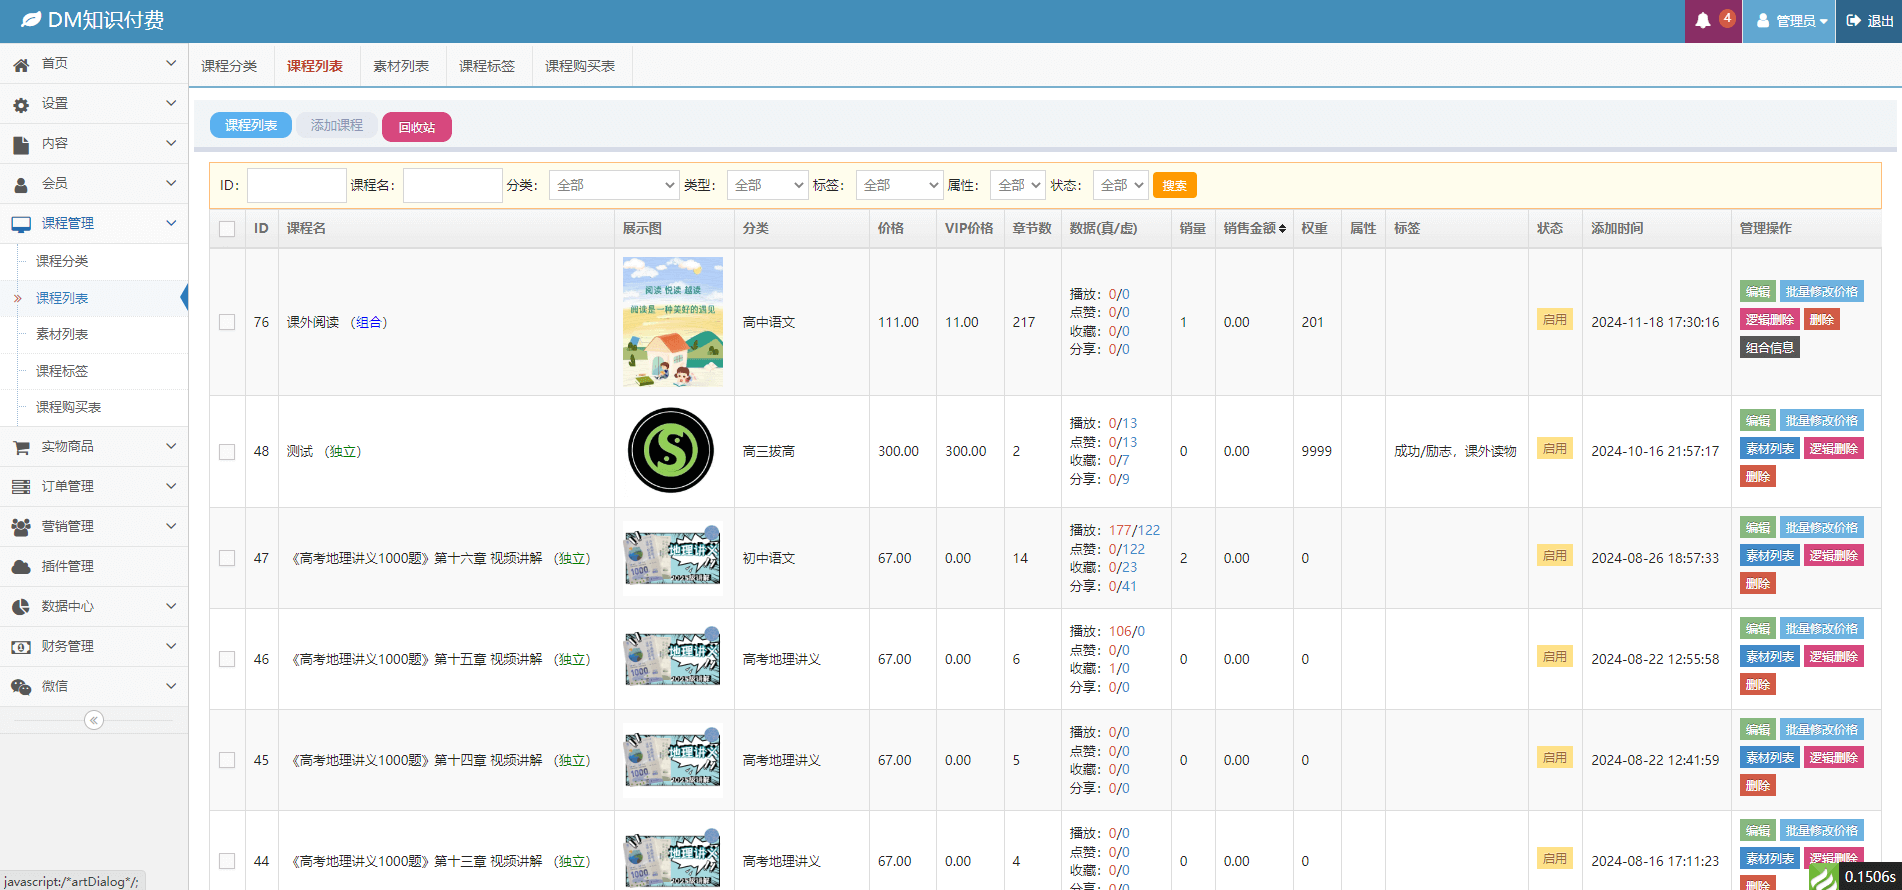The image size is (1902, 890).
Task: Click the settings gear icon in sidebar
Action: pyautogui.click(x=21, y=104)
